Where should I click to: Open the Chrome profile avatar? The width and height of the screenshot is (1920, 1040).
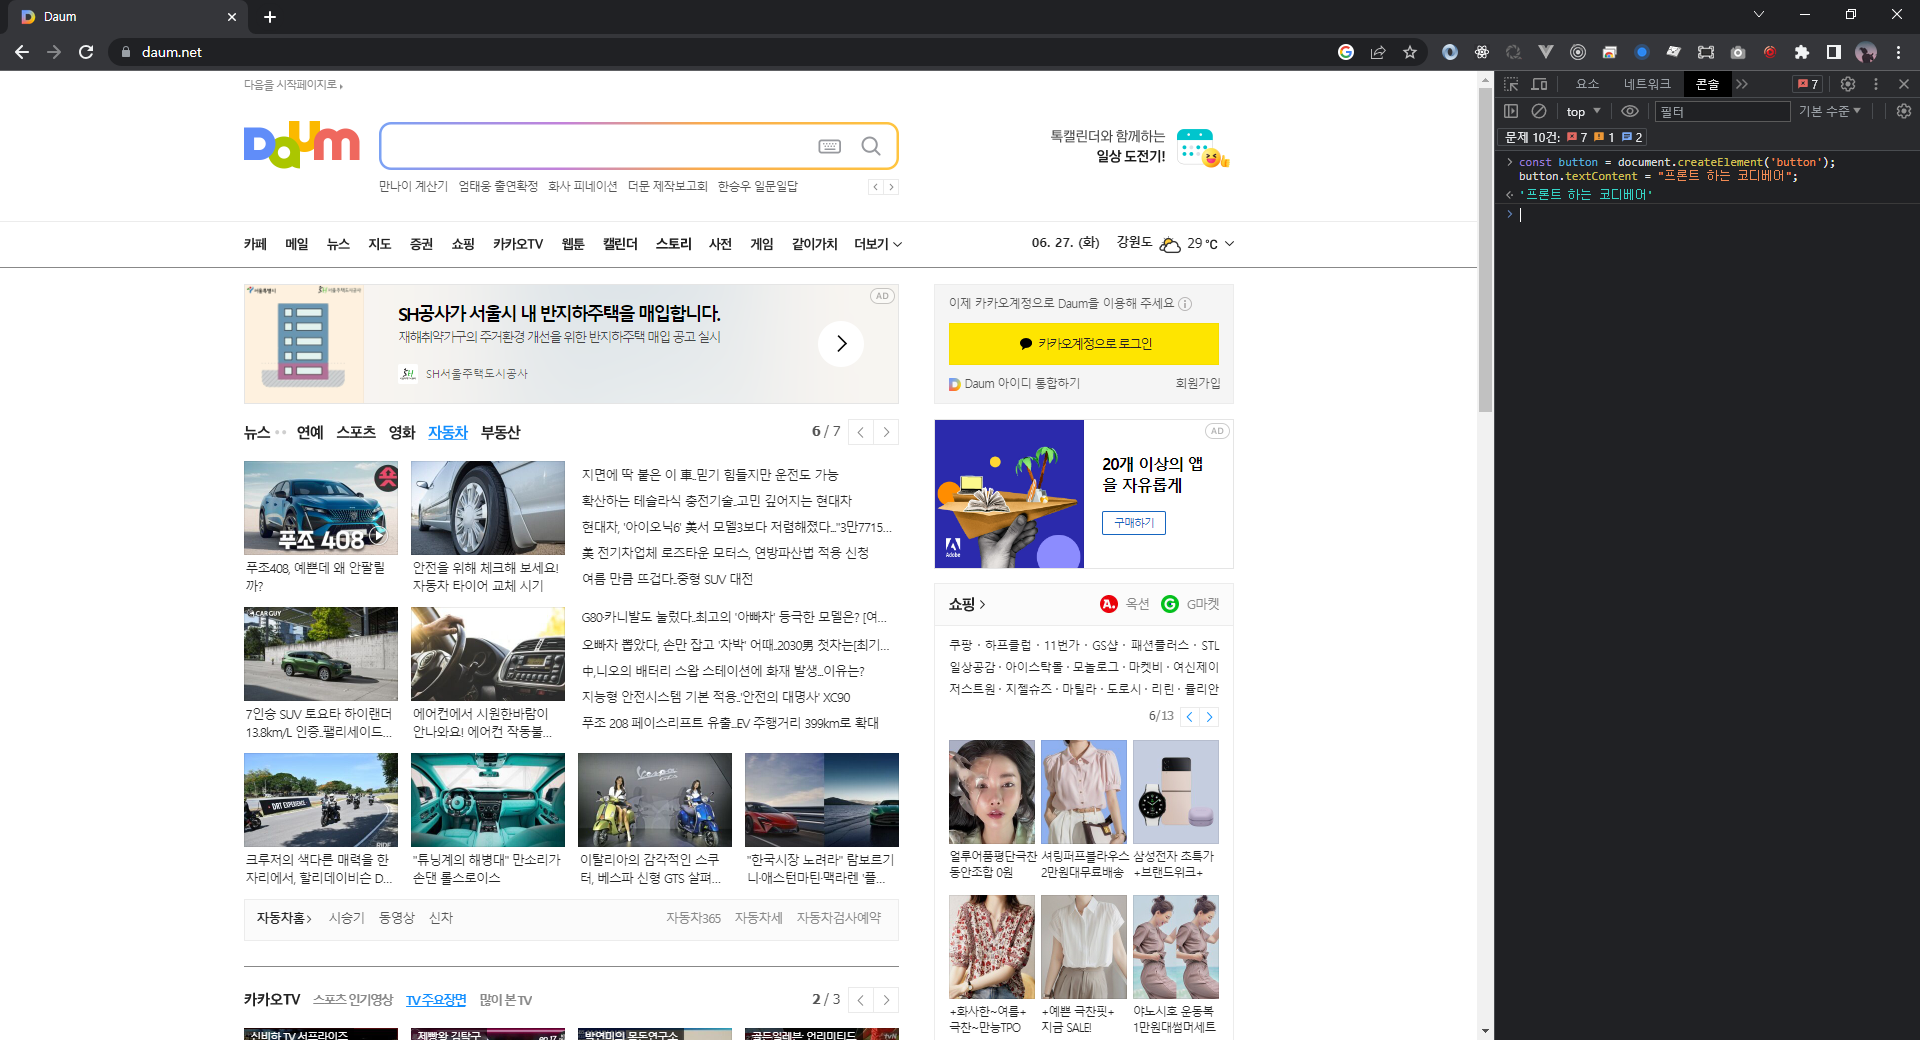(1866, 52)
